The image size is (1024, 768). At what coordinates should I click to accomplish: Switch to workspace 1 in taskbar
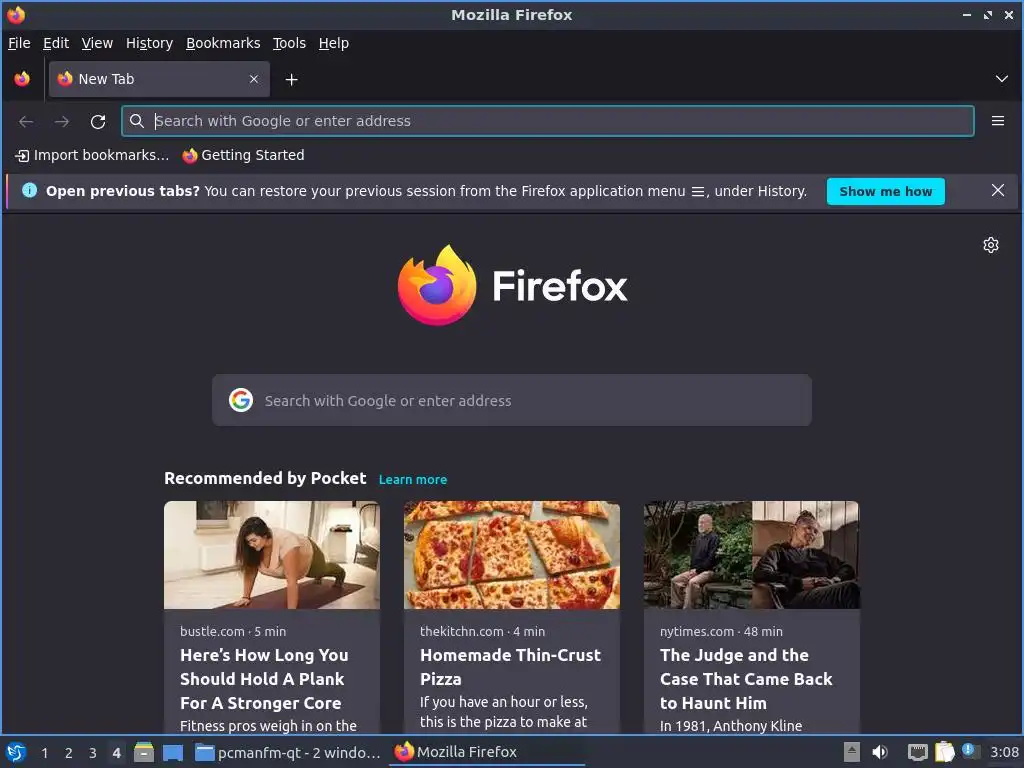click(44, 753)
